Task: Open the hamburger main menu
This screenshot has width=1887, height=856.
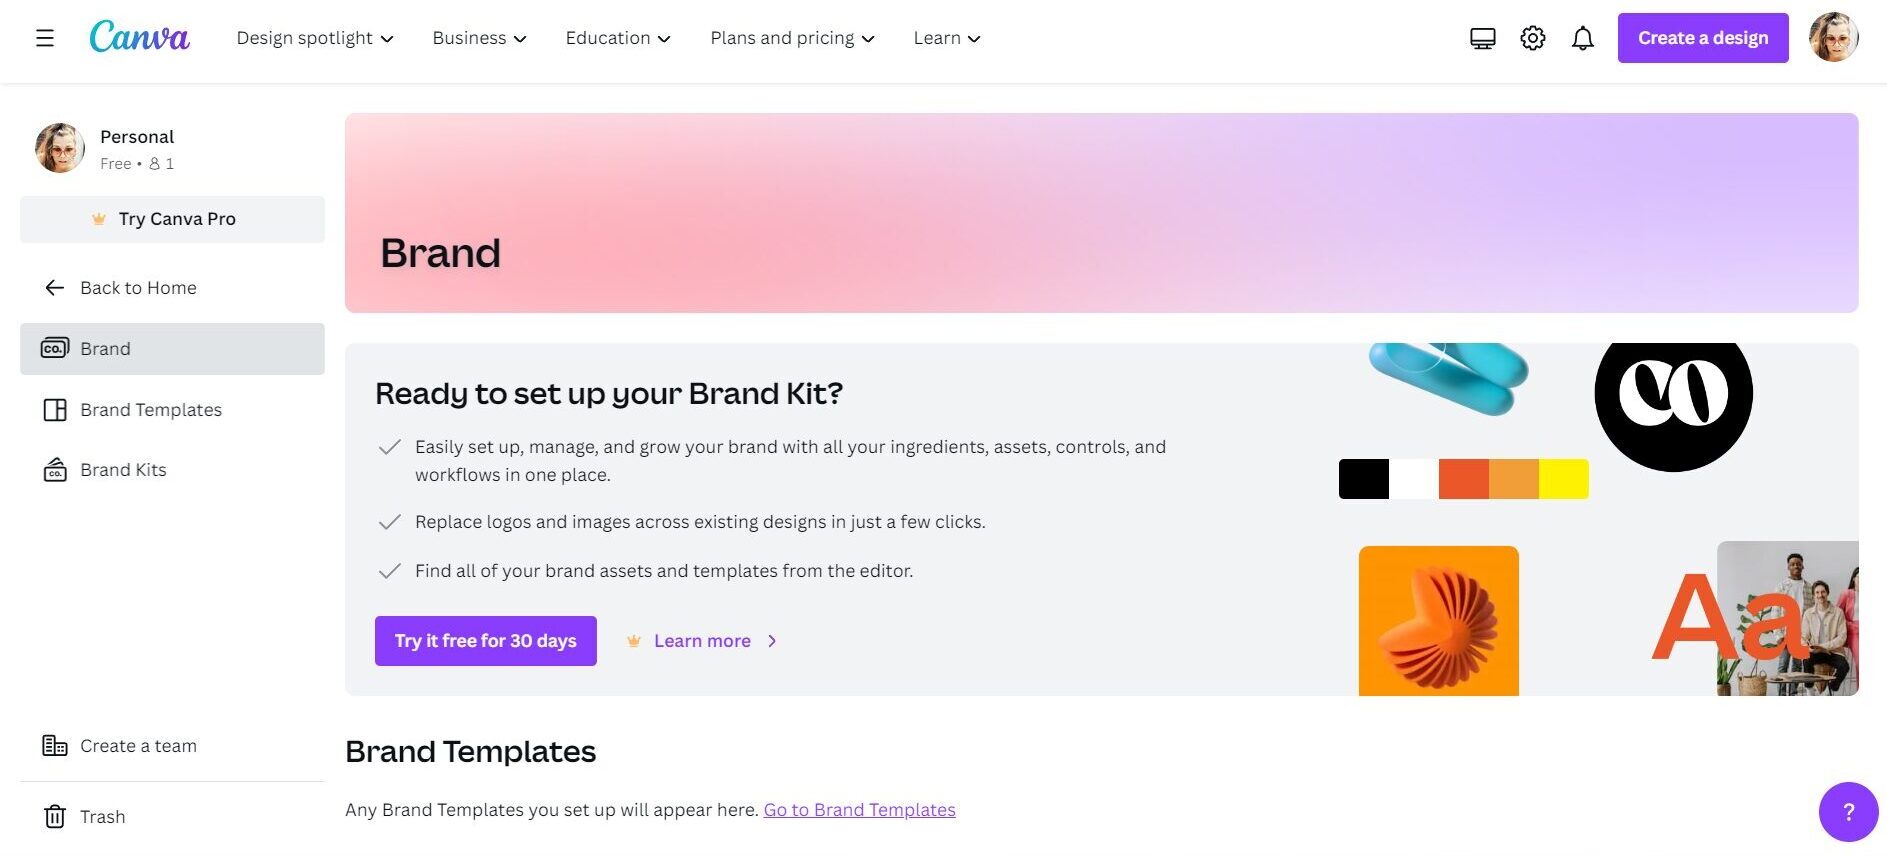Action: click(45, 38)
